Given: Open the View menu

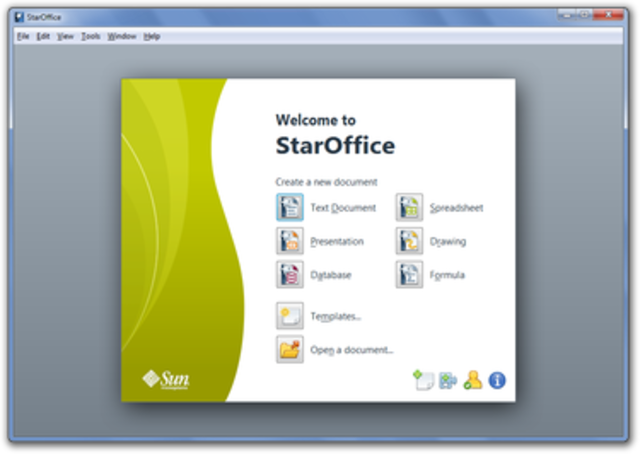Looking at the screenshot, I should 65,36.
